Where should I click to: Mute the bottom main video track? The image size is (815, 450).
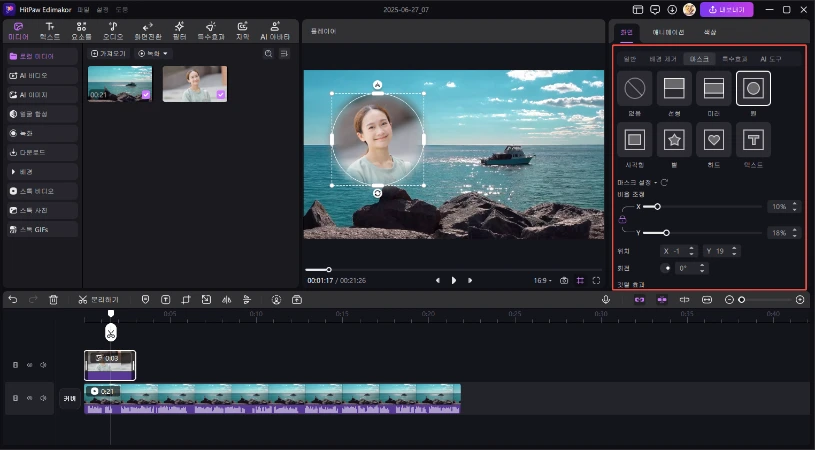click(x=43, y=398)
